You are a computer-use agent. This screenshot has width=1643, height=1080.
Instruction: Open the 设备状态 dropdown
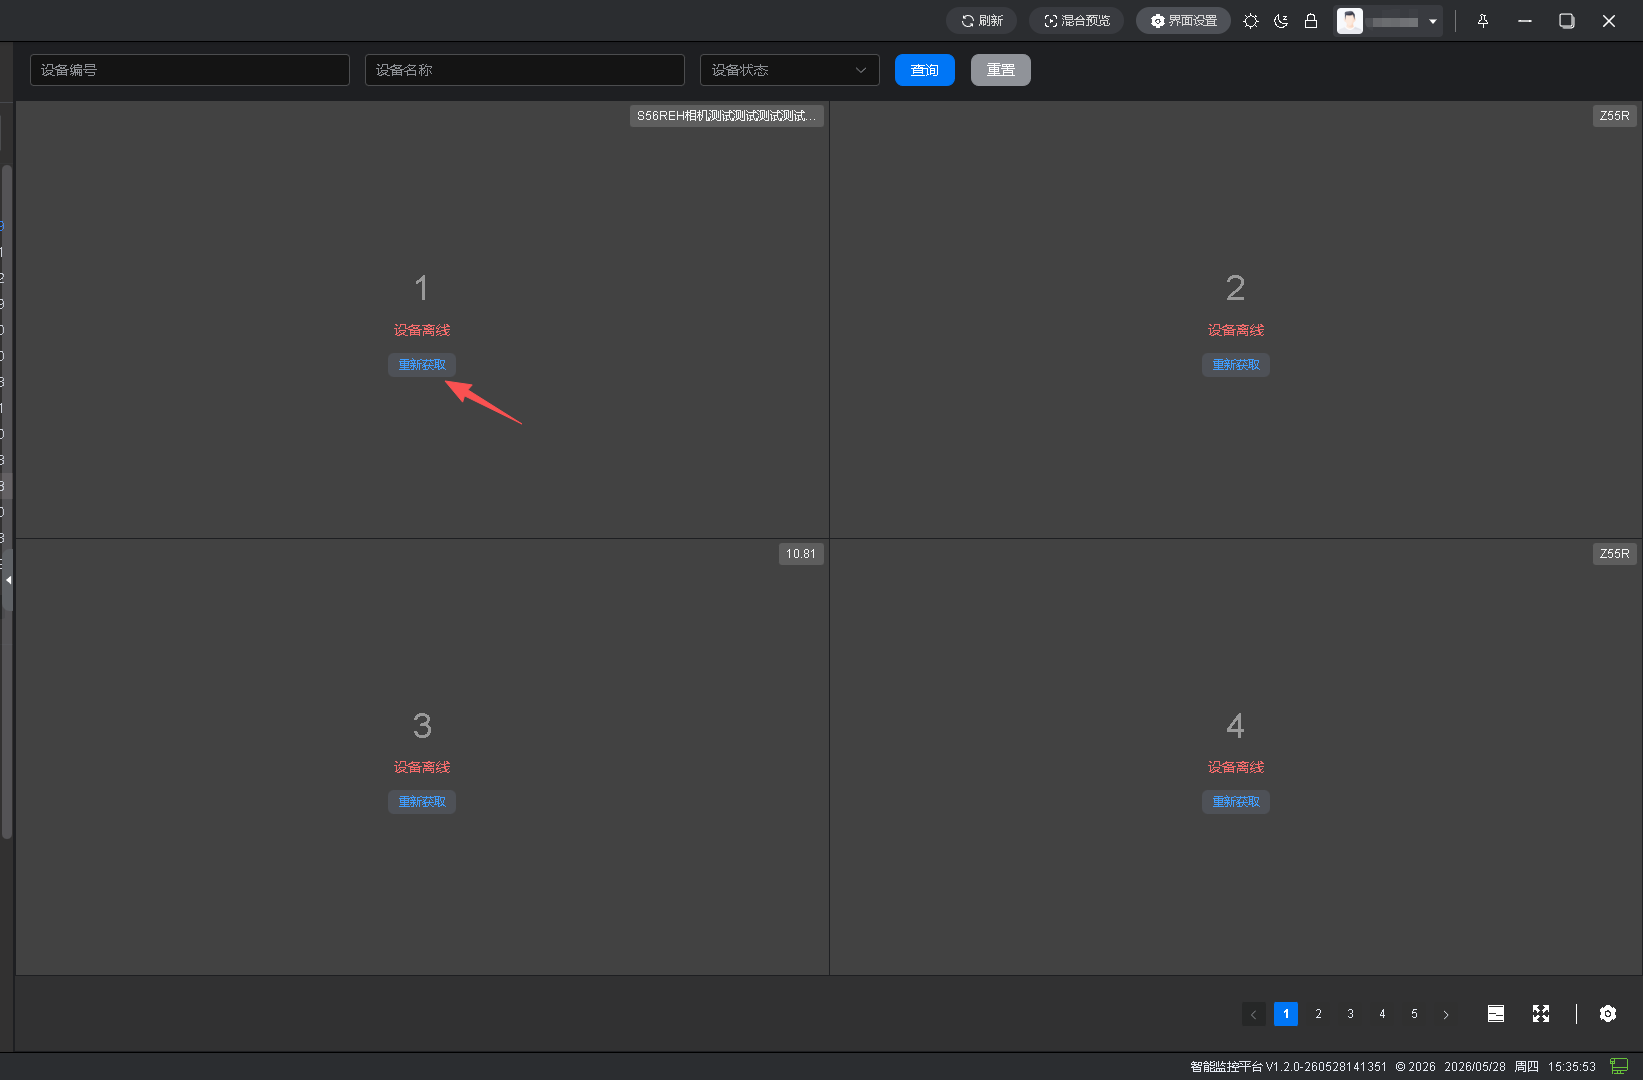(x=790, y=70)
